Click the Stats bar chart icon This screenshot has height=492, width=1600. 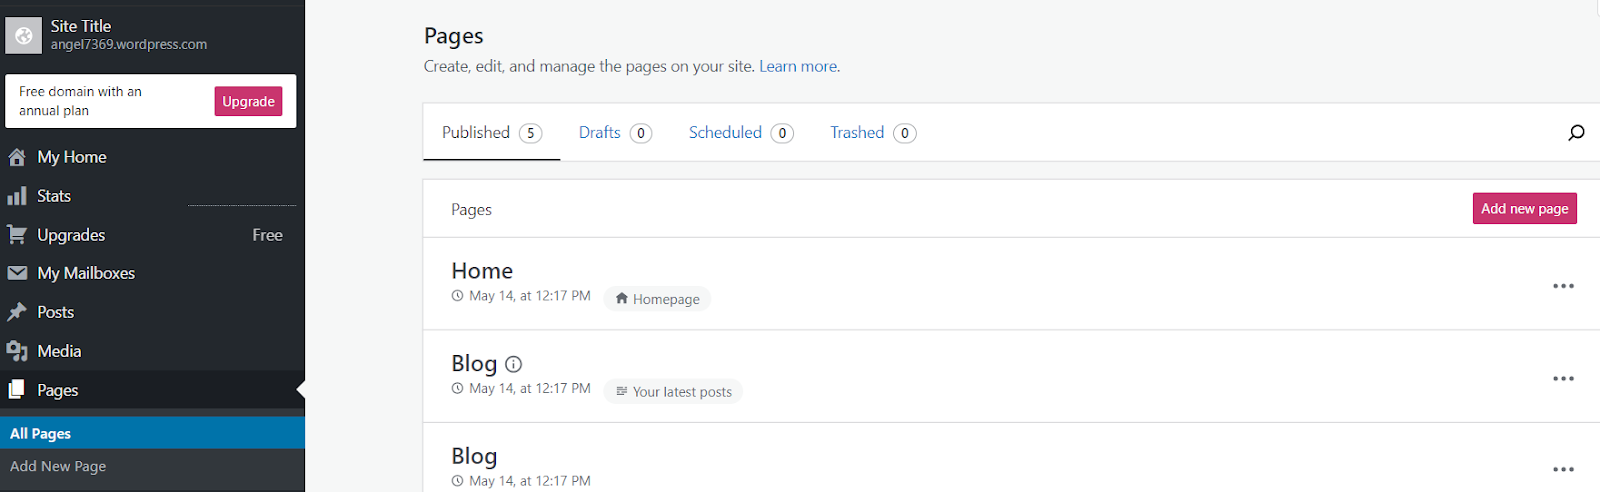(x=17, y=196)
